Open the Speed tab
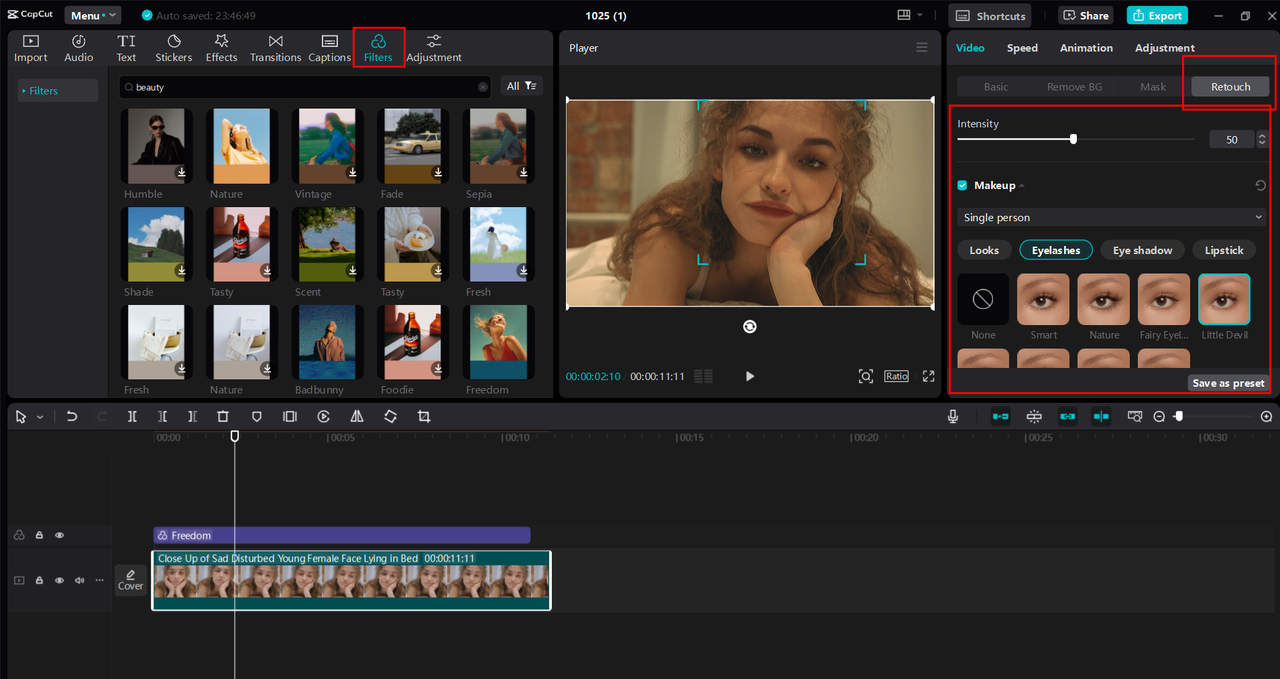This screenshot has height=679, width=1280. [1022, 48]
